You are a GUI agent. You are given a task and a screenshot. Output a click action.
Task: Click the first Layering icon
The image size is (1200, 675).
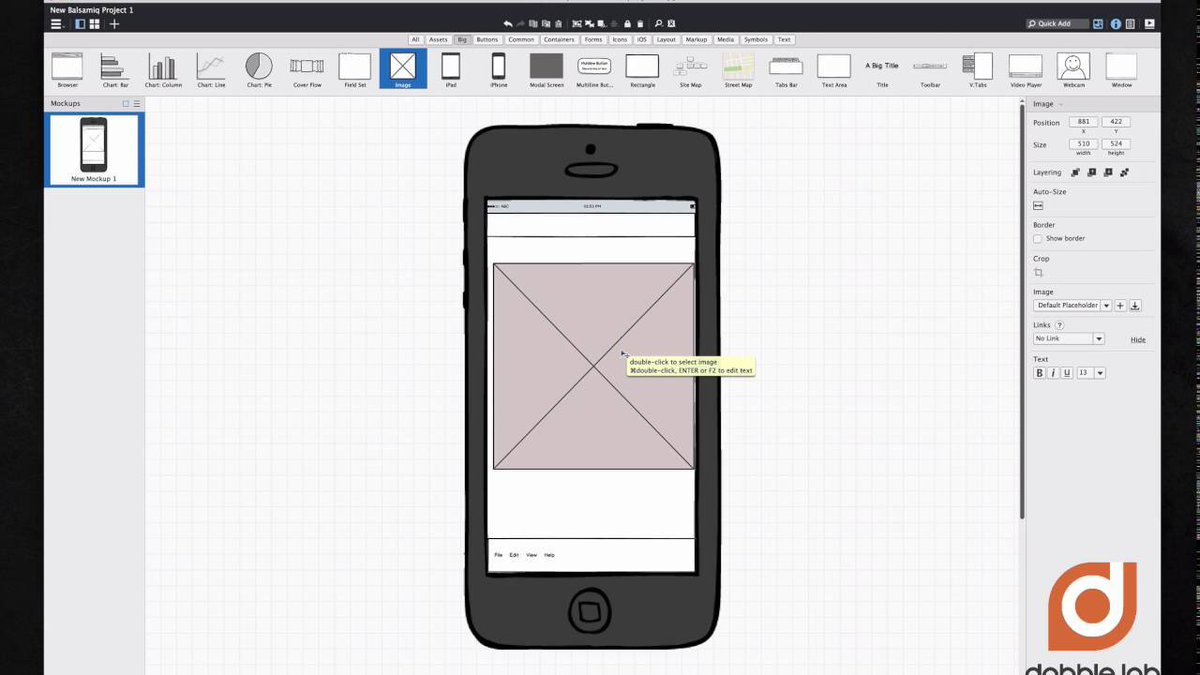1076,172
